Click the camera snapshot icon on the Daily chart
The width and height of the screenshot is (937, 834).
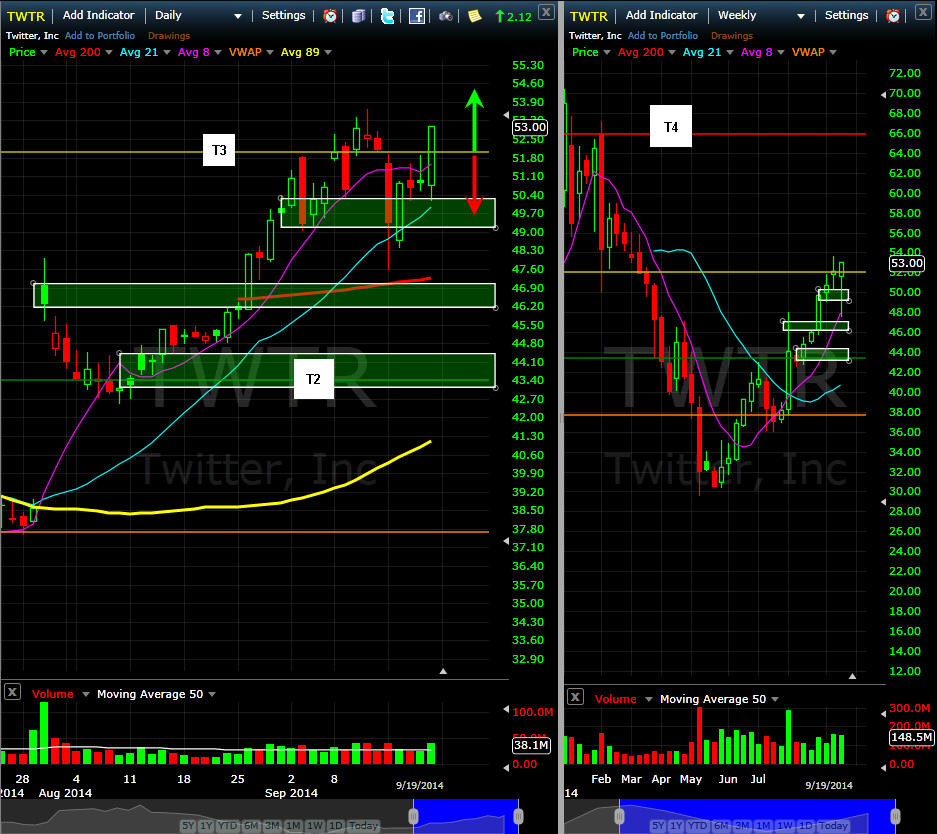pyautogui.click(x=446, y=16)
